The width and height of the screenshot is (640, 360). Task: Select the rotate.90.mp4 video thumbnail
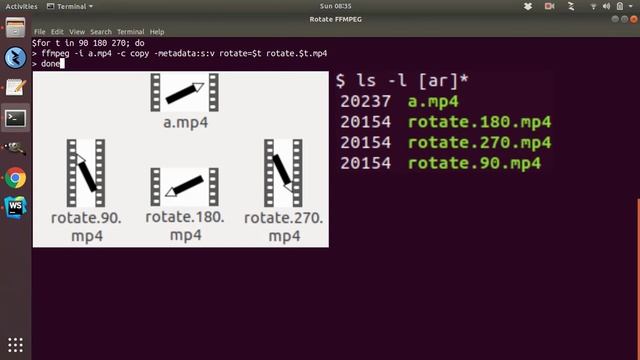[86, 173]
